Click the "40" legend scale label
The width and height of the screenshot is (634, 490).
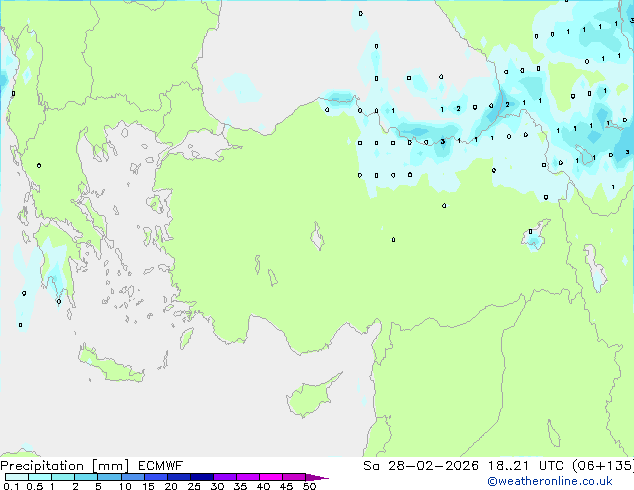pyautogui.click(x=263, y=486)
